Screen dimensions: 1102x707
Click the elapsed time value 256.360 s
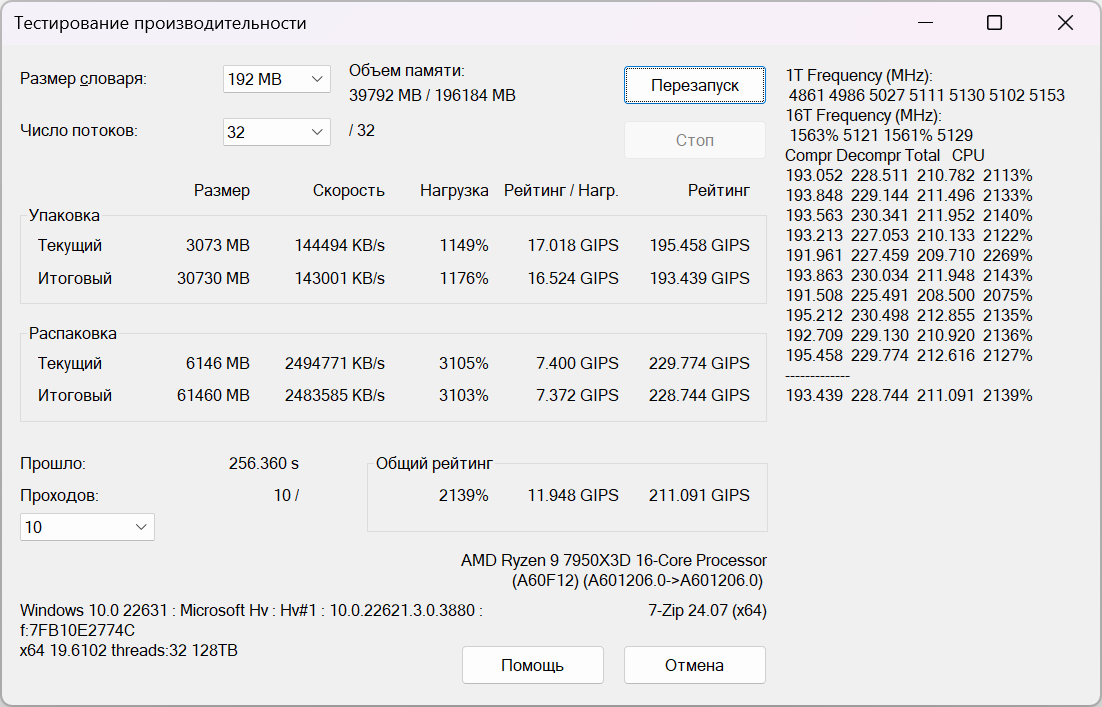pyautogui.click(x=264, y=463)
